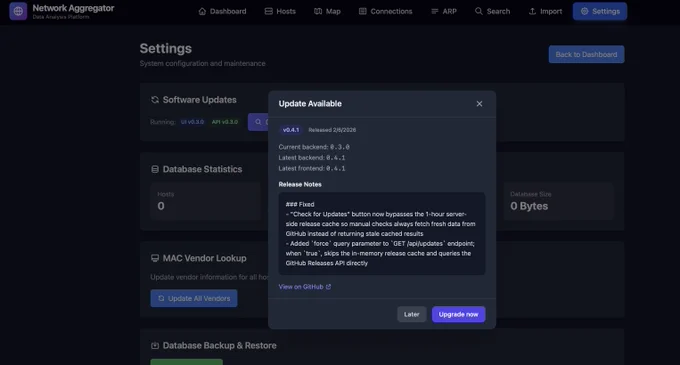Click the Map icon in navbar

pyautogui.click(x=318, y=11)
